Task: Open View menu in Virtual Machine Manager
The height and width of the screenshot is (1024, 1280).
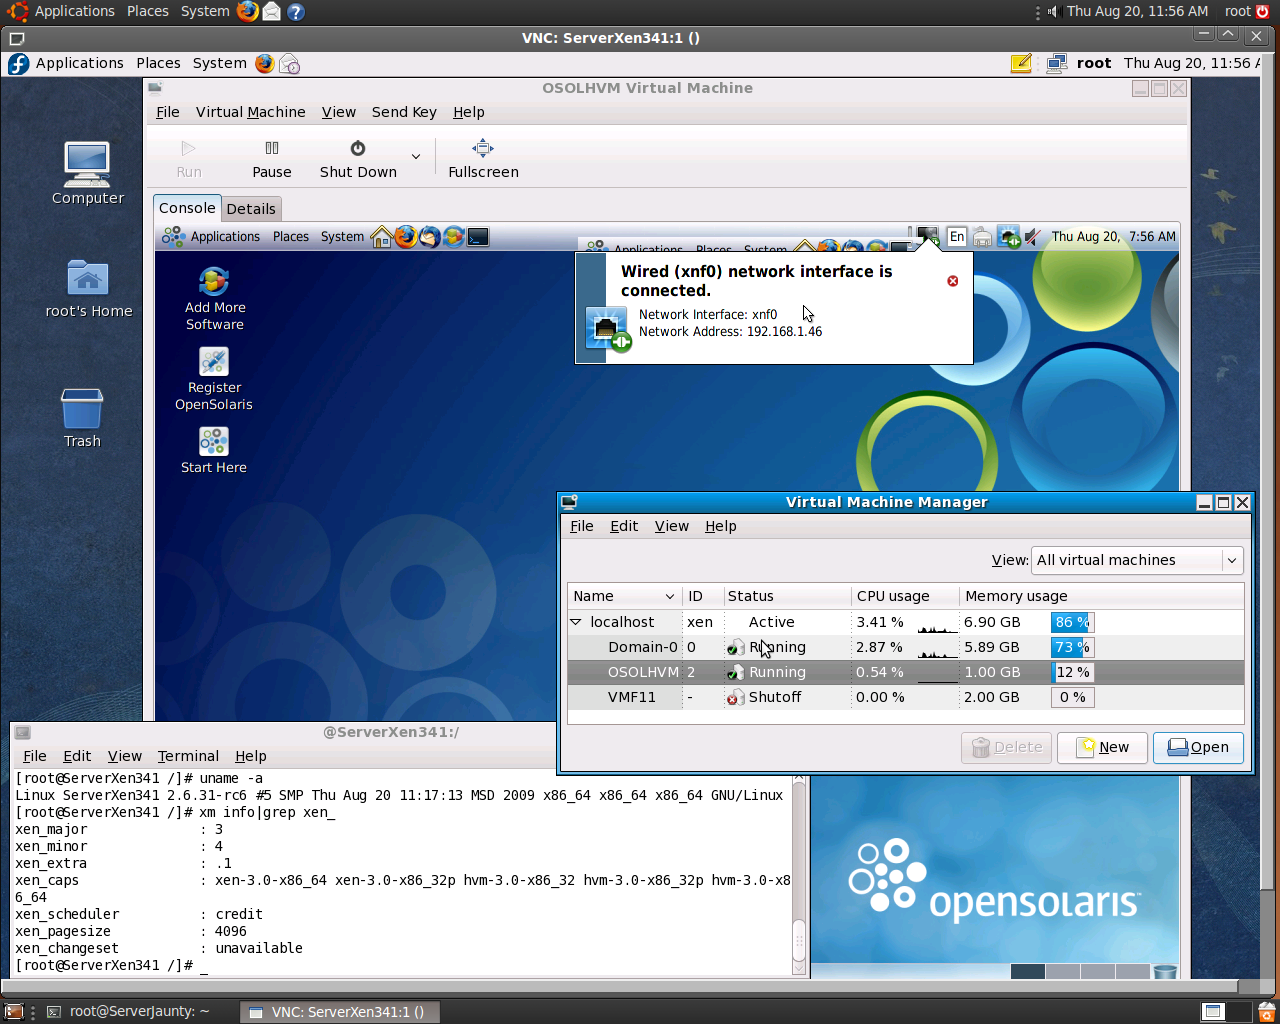Action: (x=672, y=526)
